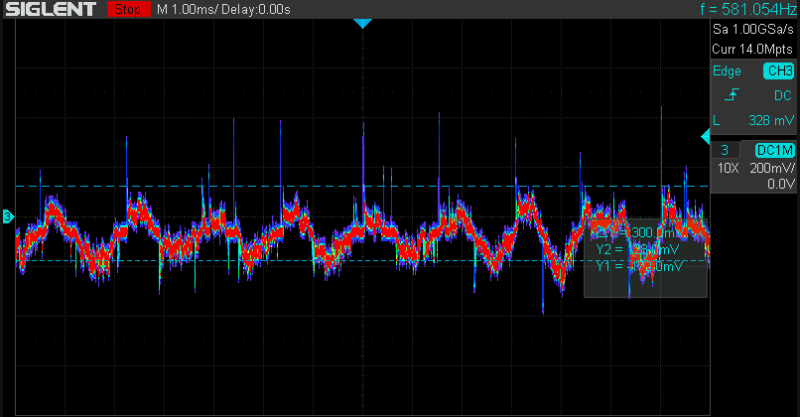Open the M 1.00ms timebase setting

click(188, 9)
